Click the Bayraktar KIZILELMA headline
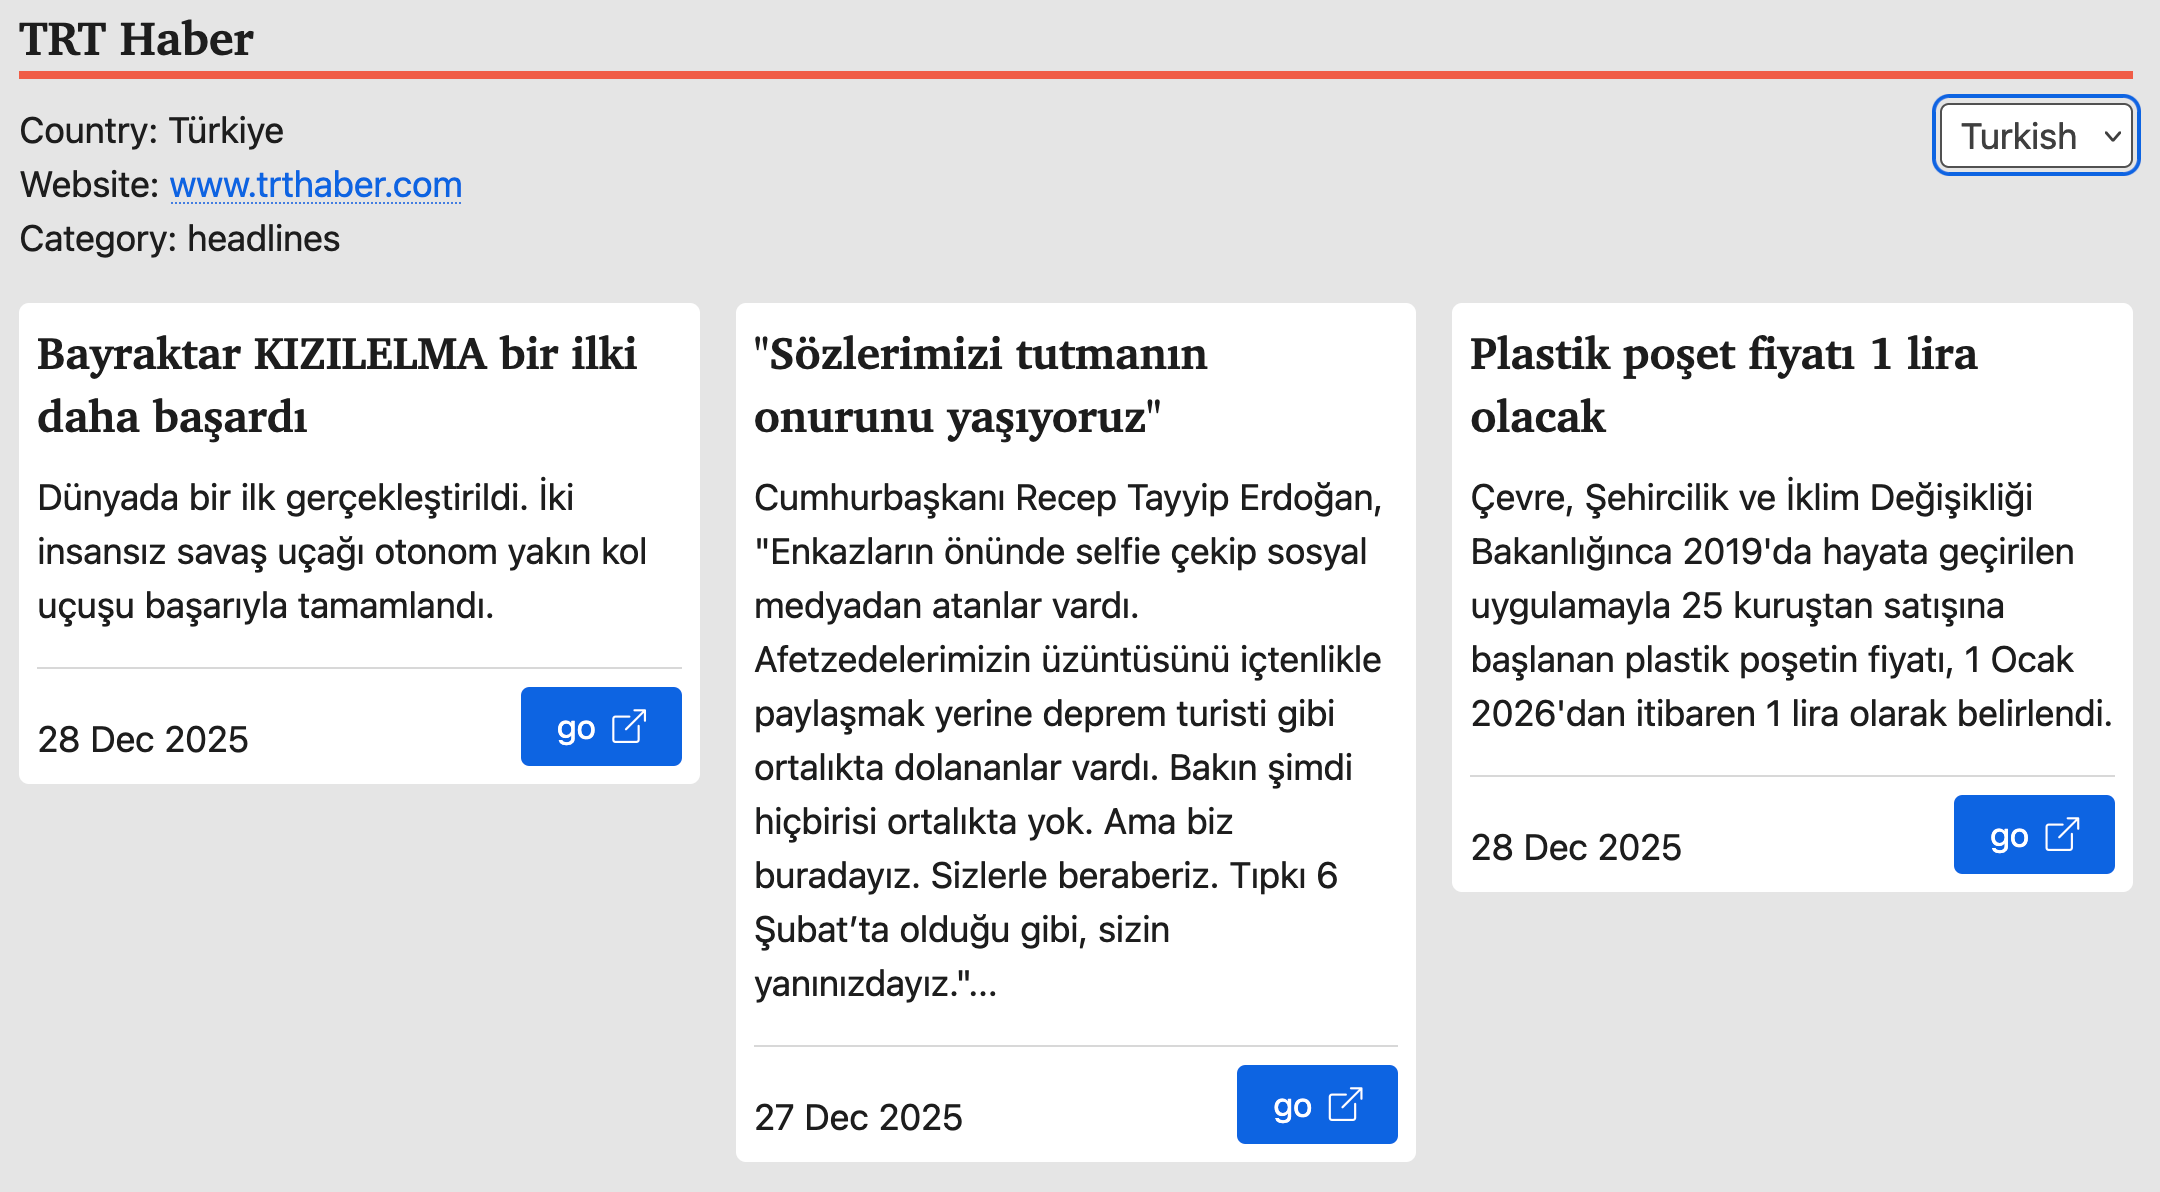 (337, 385)
